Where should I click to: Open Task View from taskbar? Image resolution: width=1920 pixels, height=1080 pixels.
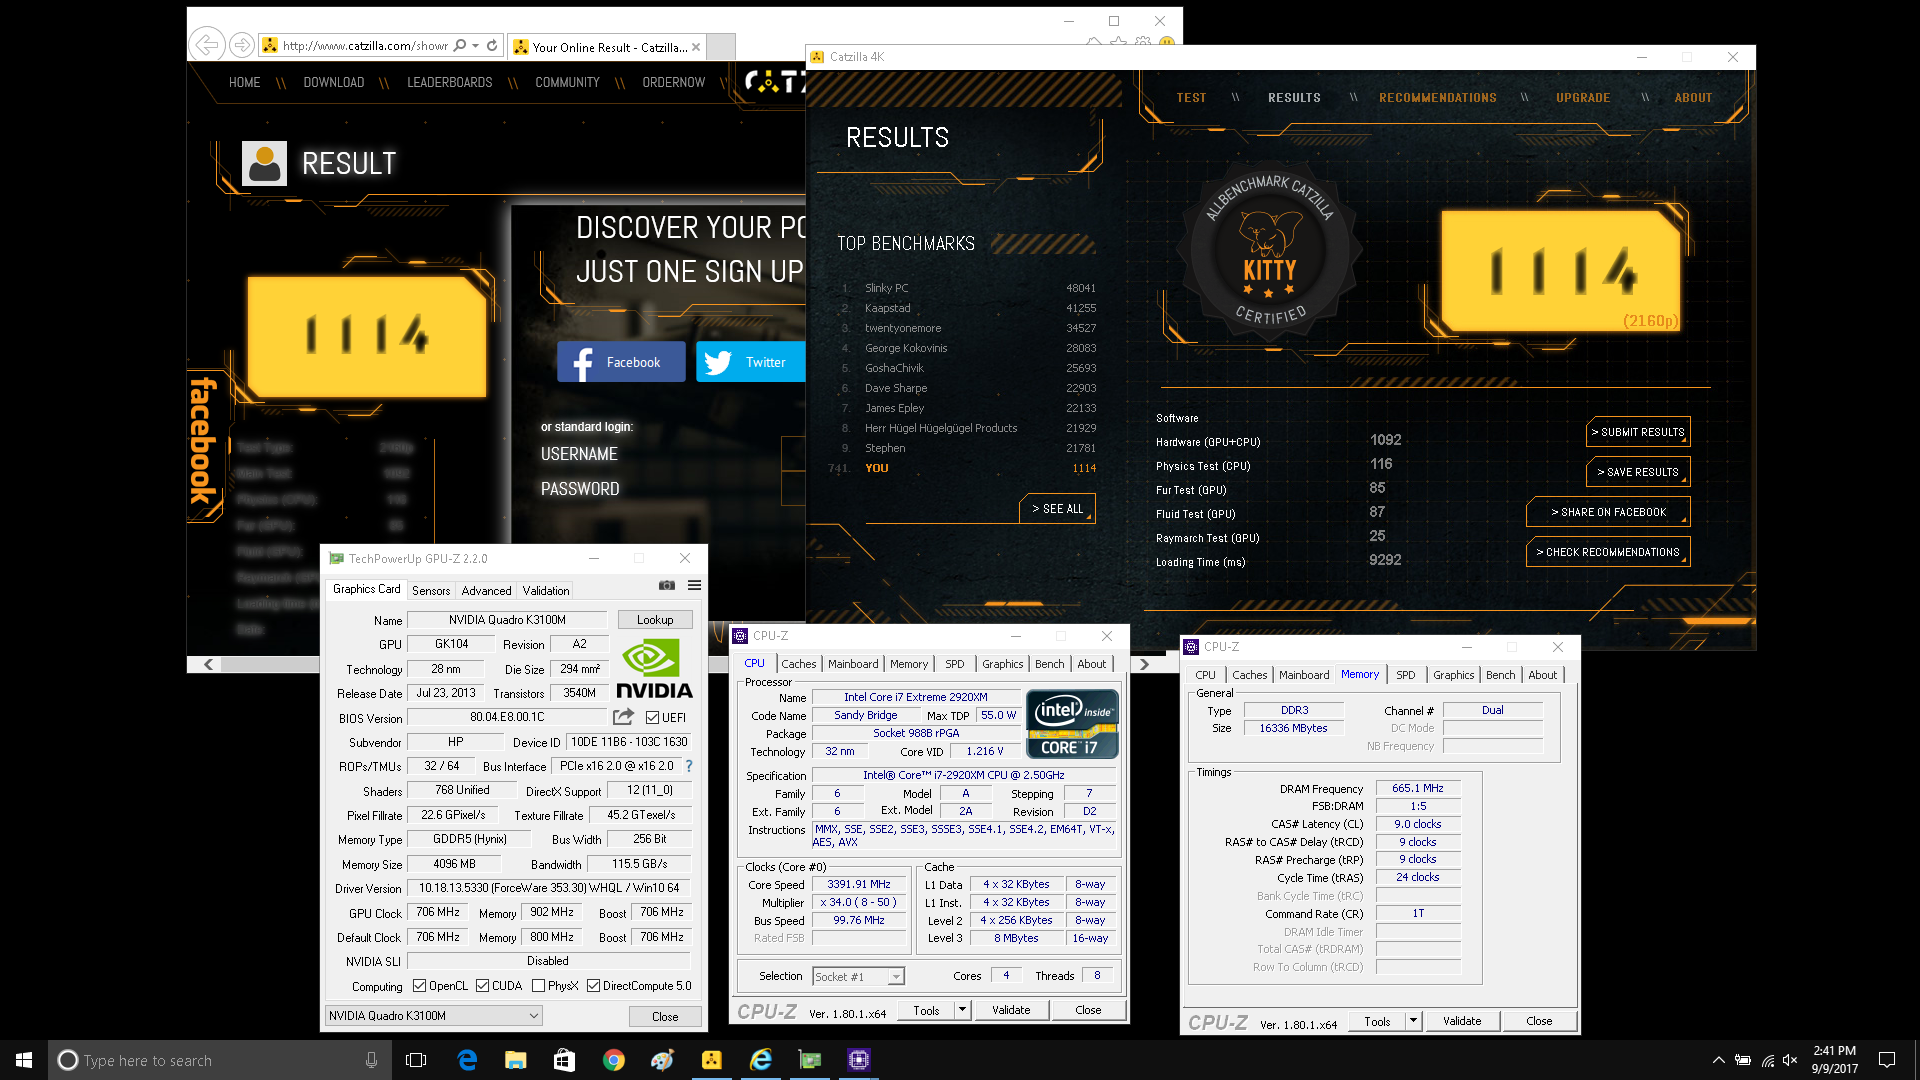pyautogui.click(x=416, y=1060)
